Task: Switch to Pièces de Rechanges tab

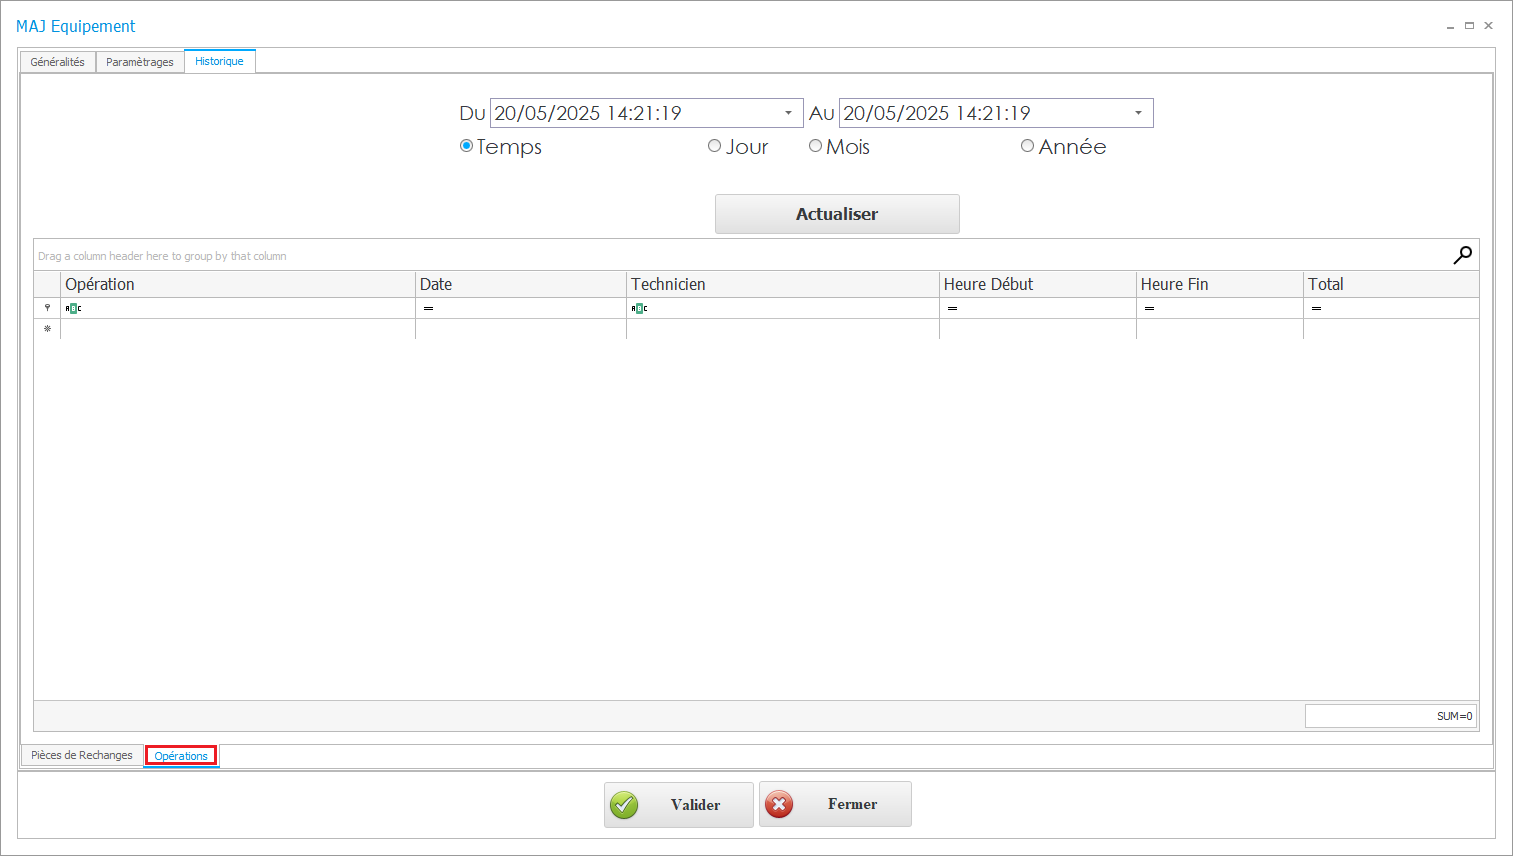Action: pos(82,755)
